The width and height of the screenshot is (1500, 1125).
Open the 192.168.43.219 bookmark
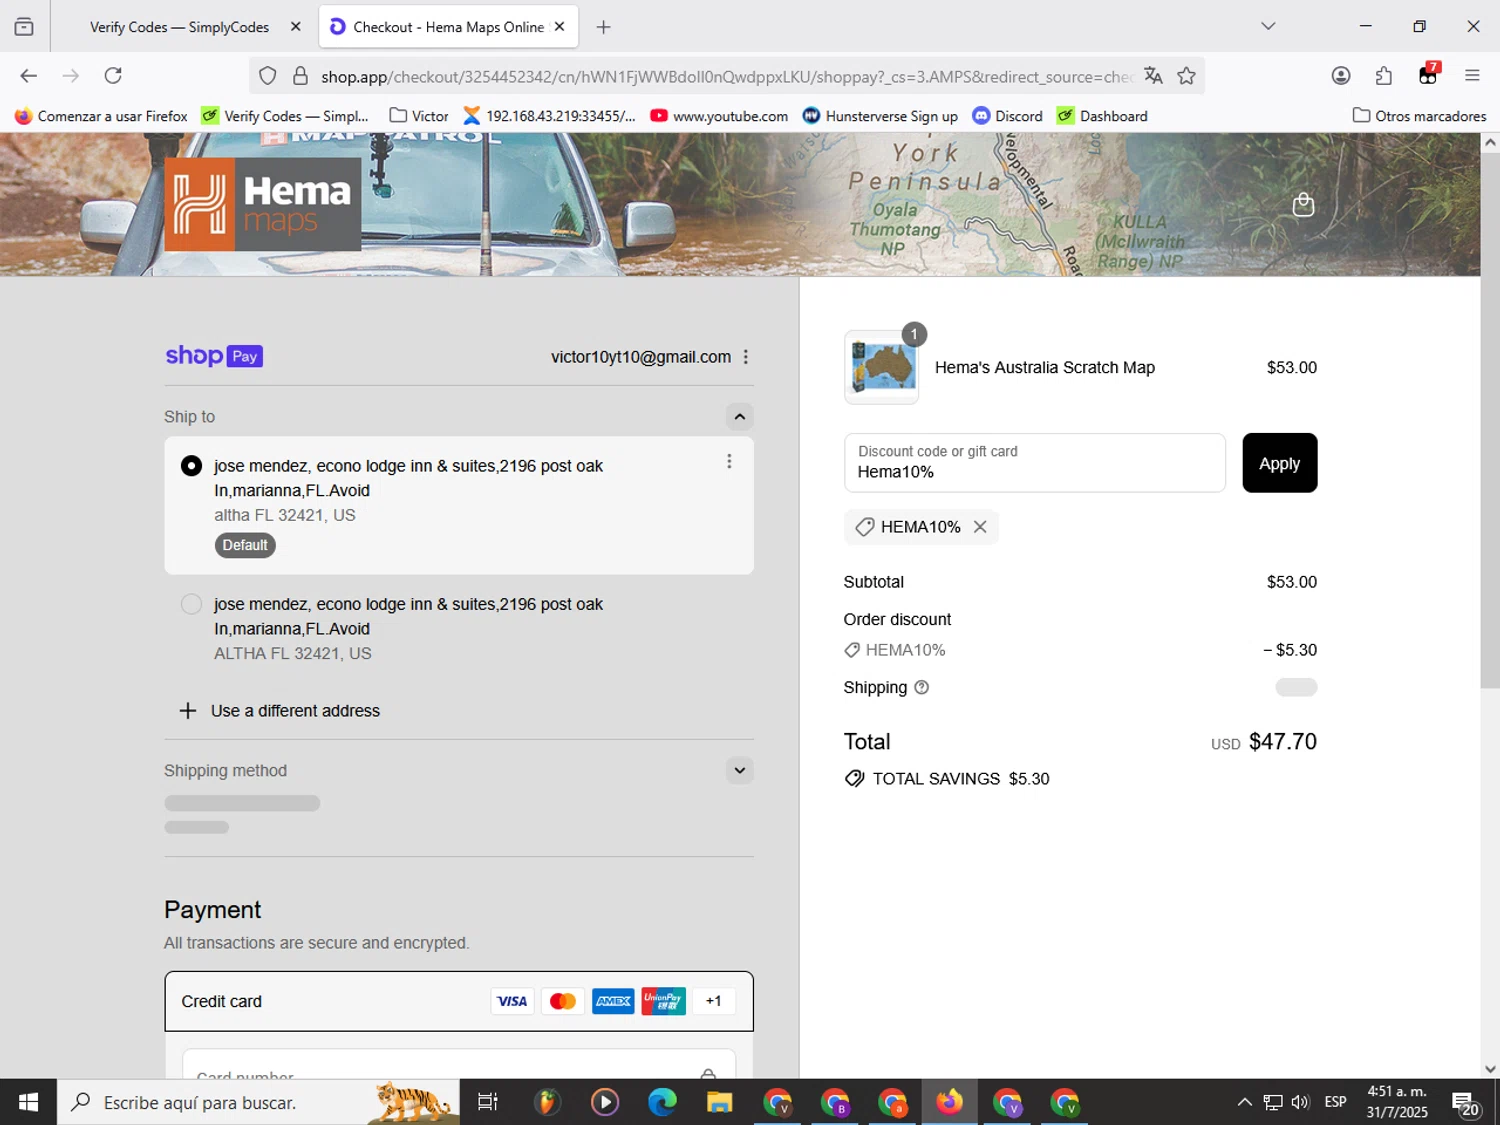549,116
